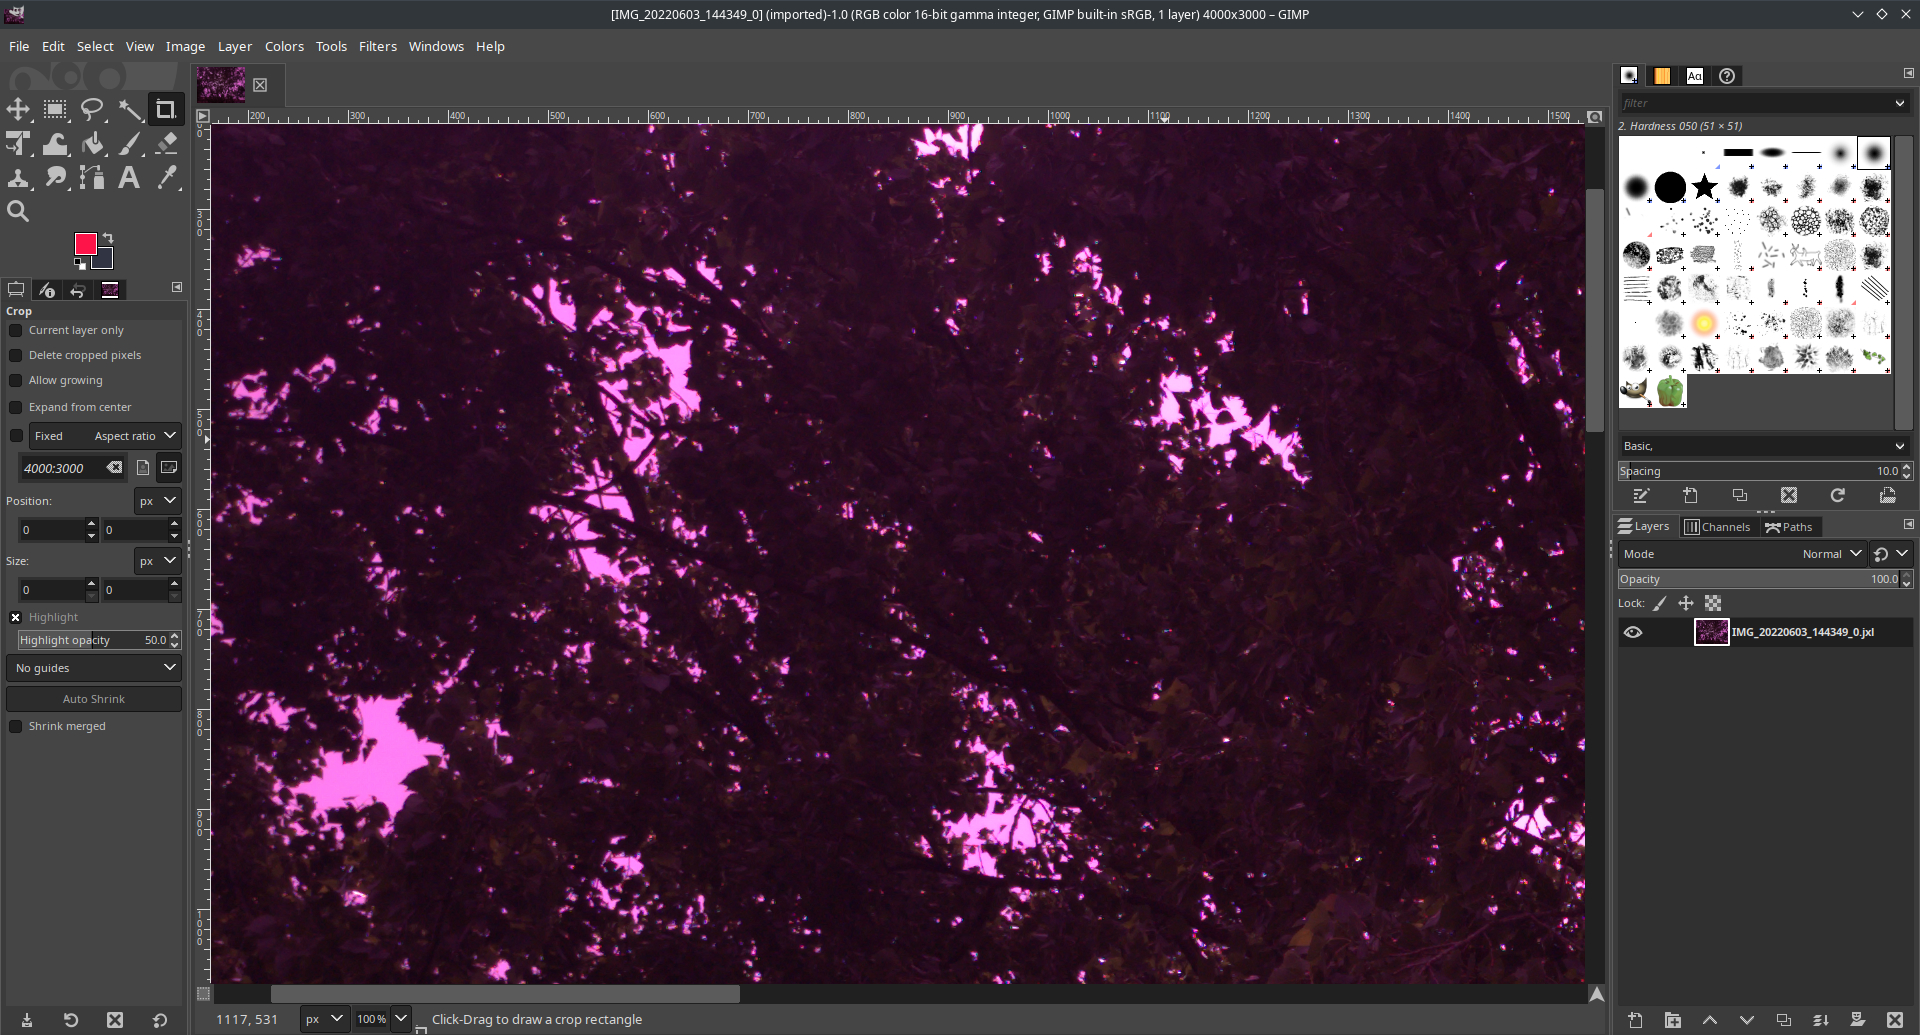Image resolution: width=1920 pixels, height=1035 pixels.
Task: Select the Paintbrush tool
Action: [131, 143]
